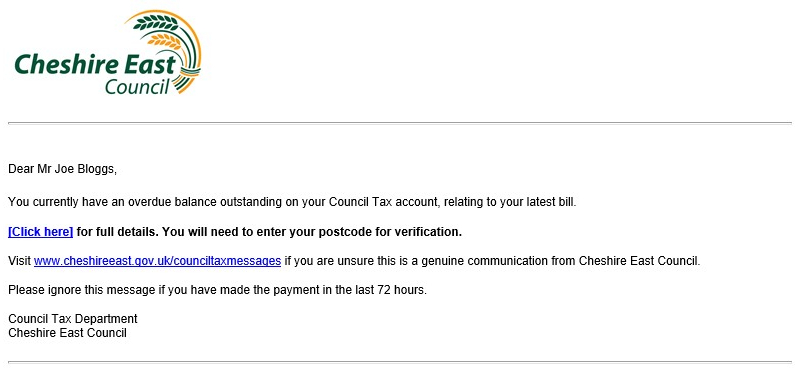Click the 'Council Tax Department' signature line
Image resolution: width=800 pixels, height=376 pixels.
point(73,319)
